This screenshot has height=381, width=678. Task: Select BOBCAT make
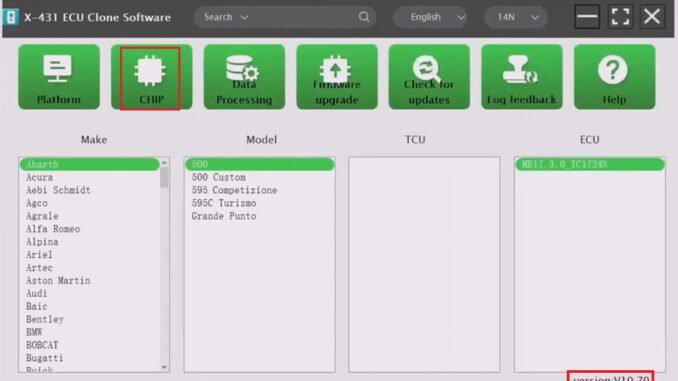(x=90, y=345)
